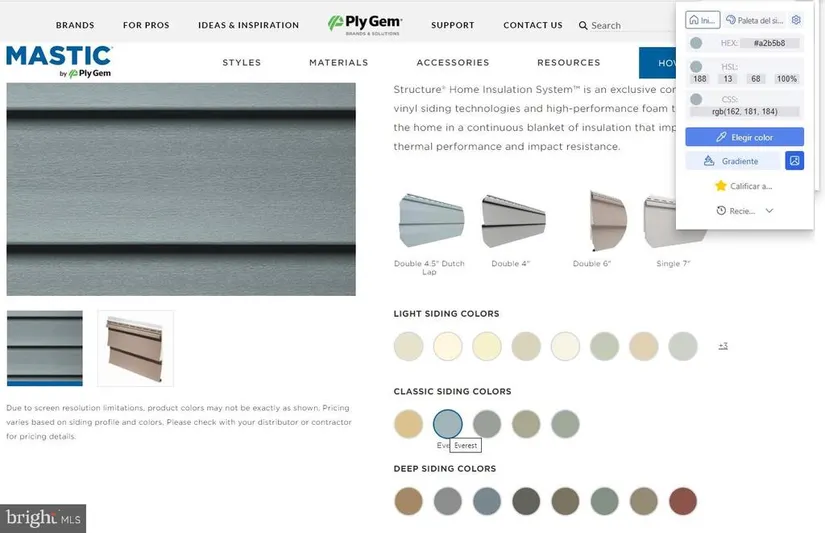Click the HEX value field

pos(769,43)
